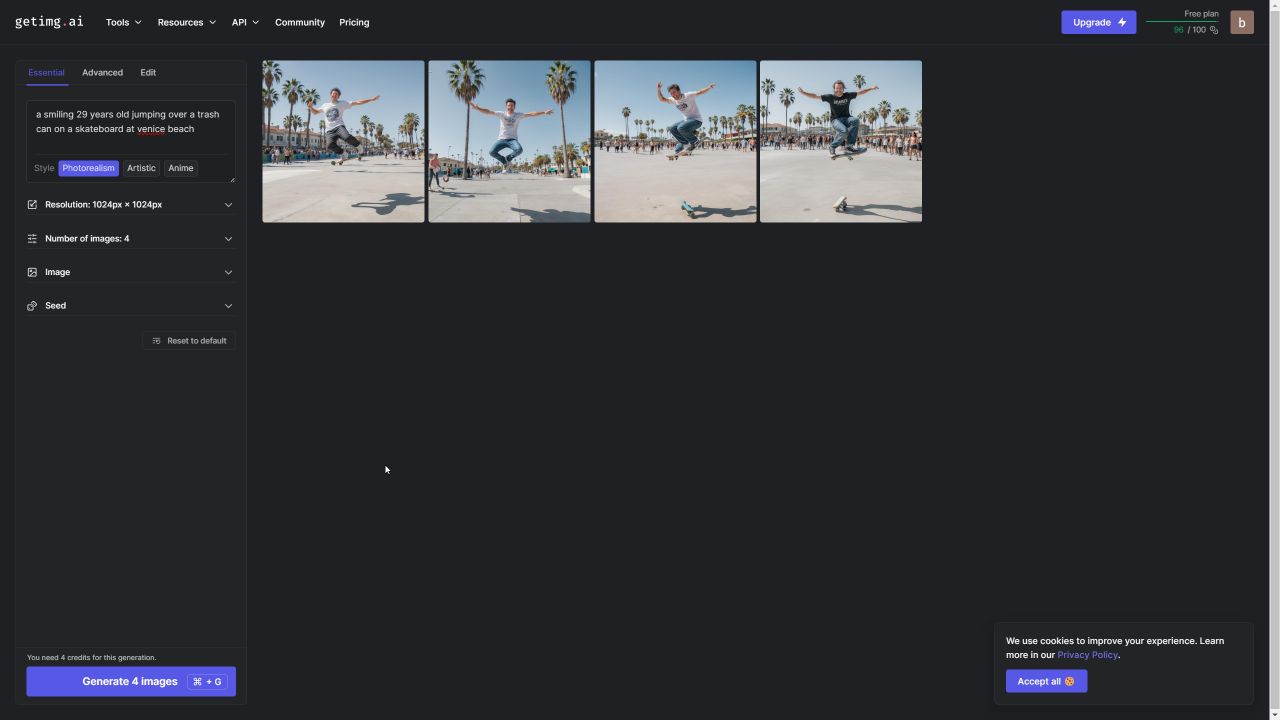The image size is (1280, 720).
Task: Expand the Image section chevron
Action: point(228,272)
